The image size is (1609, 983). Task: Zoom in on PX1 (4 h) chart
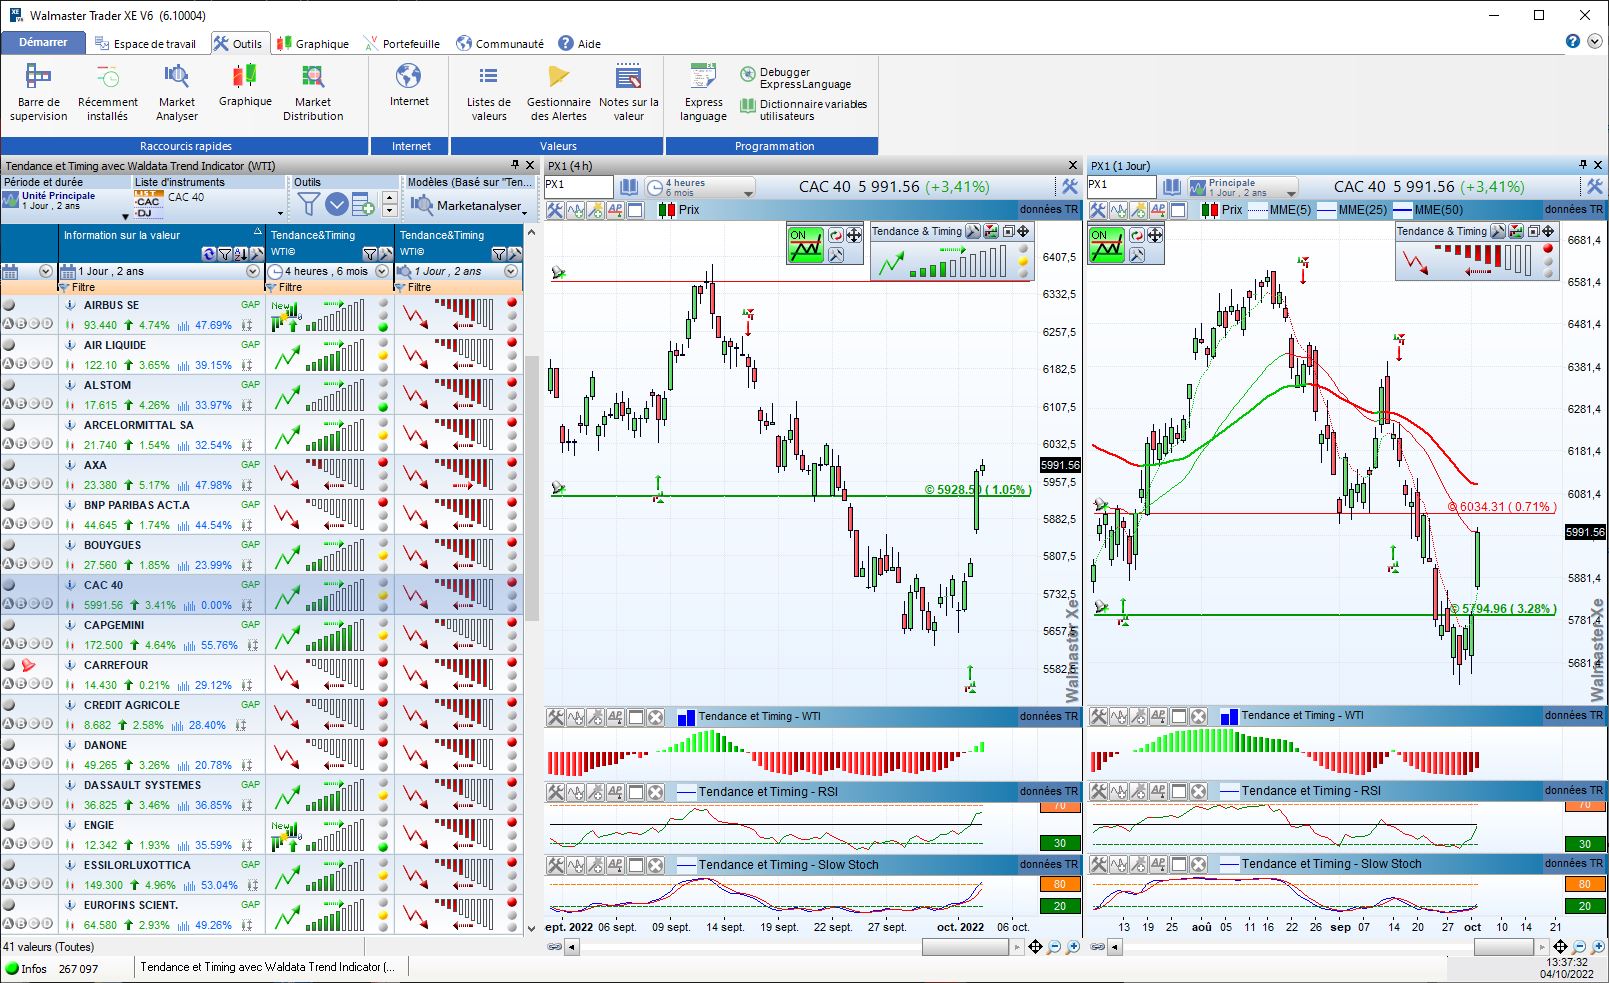[1073, 947]
